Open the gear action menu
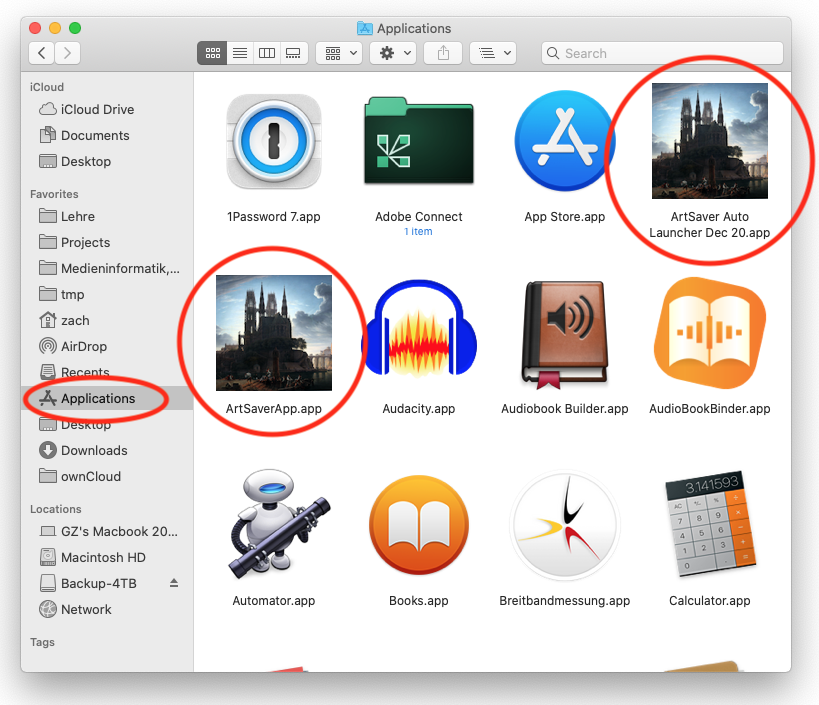The width and height of the screenshot is (819, 705). [393, 53]
